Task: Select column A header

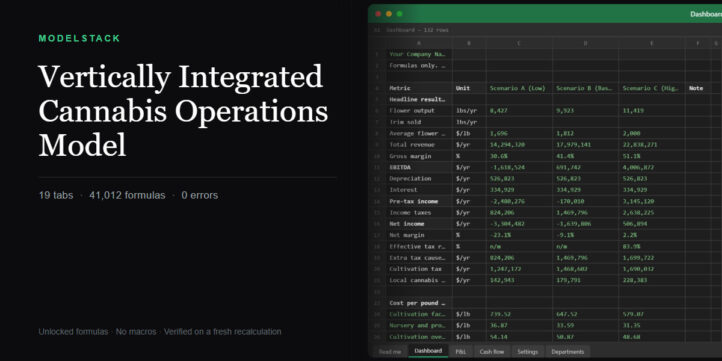Action: 419,43
